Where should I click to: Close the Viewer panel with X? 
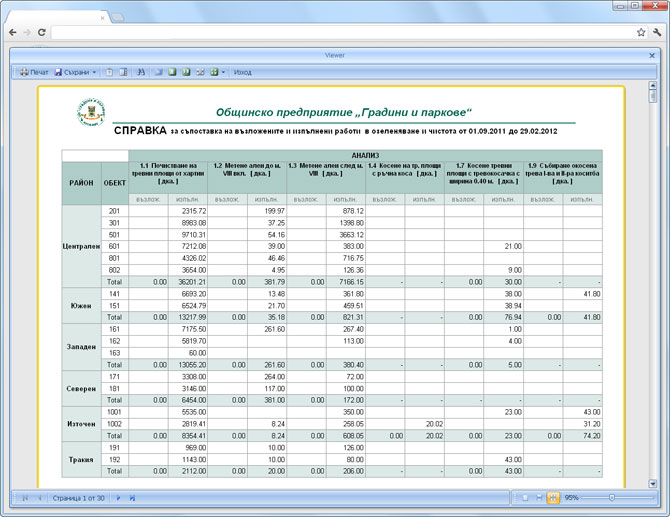tap(652, 56)
